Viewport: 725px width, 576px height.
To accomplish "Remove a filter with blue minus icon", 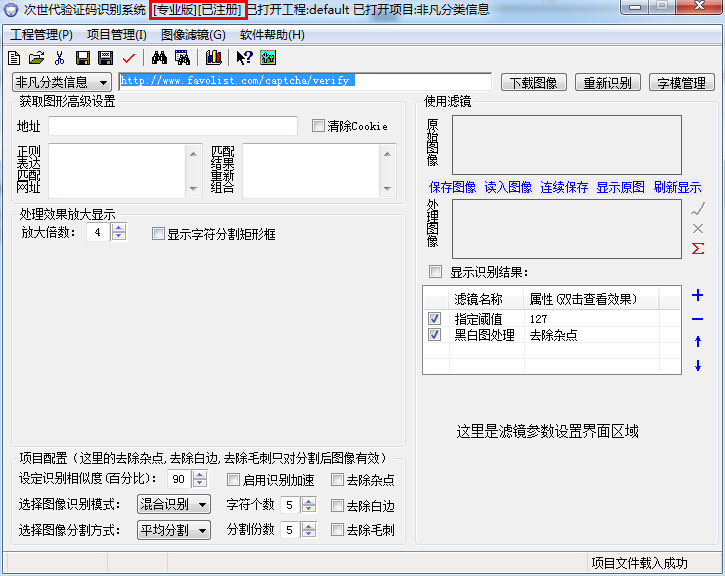I will tap(697, 319).
